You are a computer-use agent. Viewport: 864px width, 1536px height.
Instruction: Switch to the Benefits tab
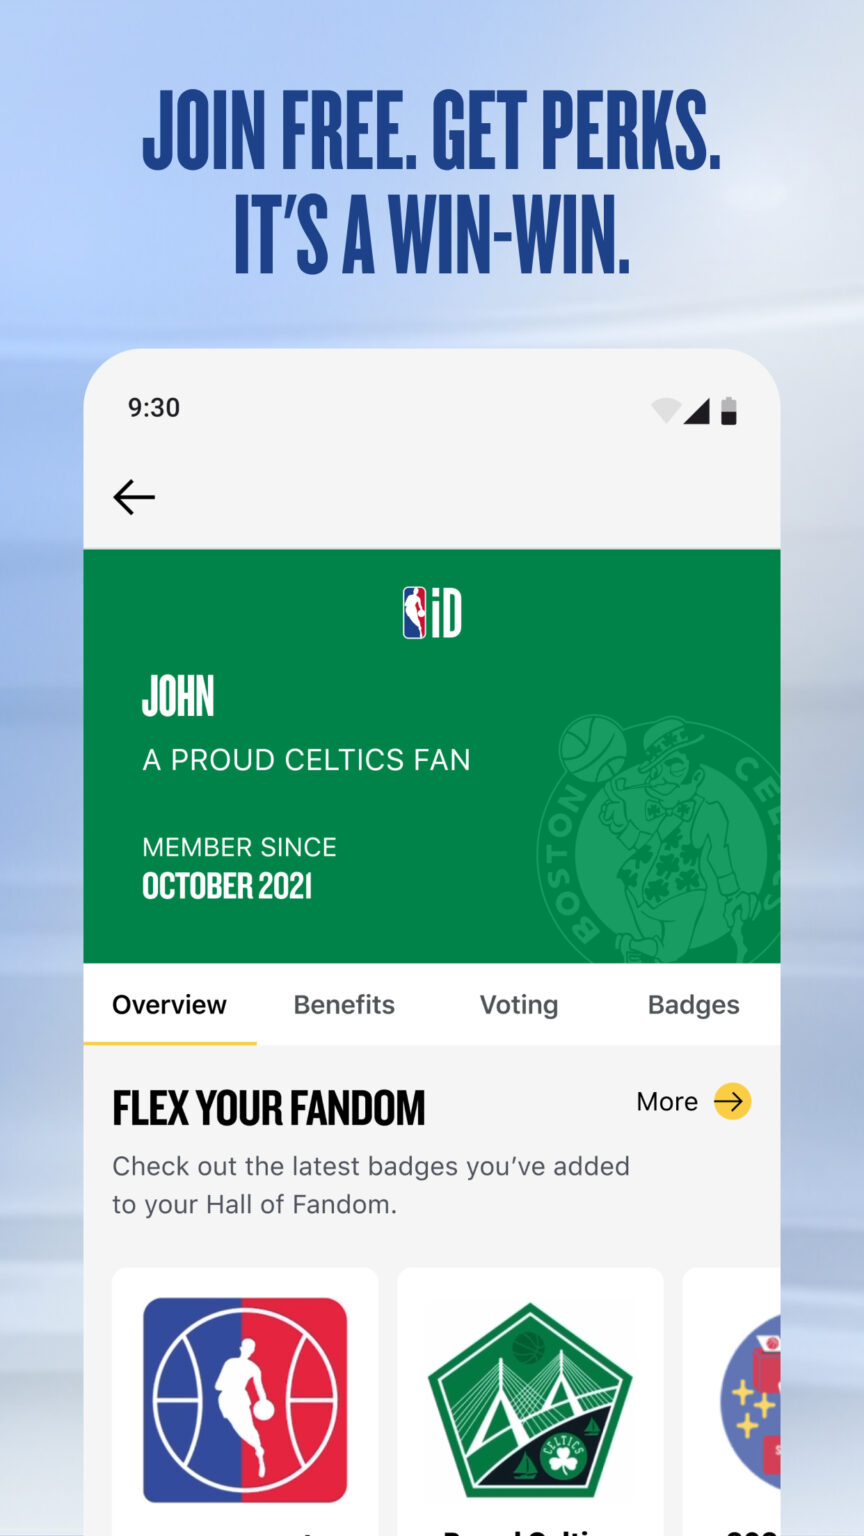pos(344,1005)
